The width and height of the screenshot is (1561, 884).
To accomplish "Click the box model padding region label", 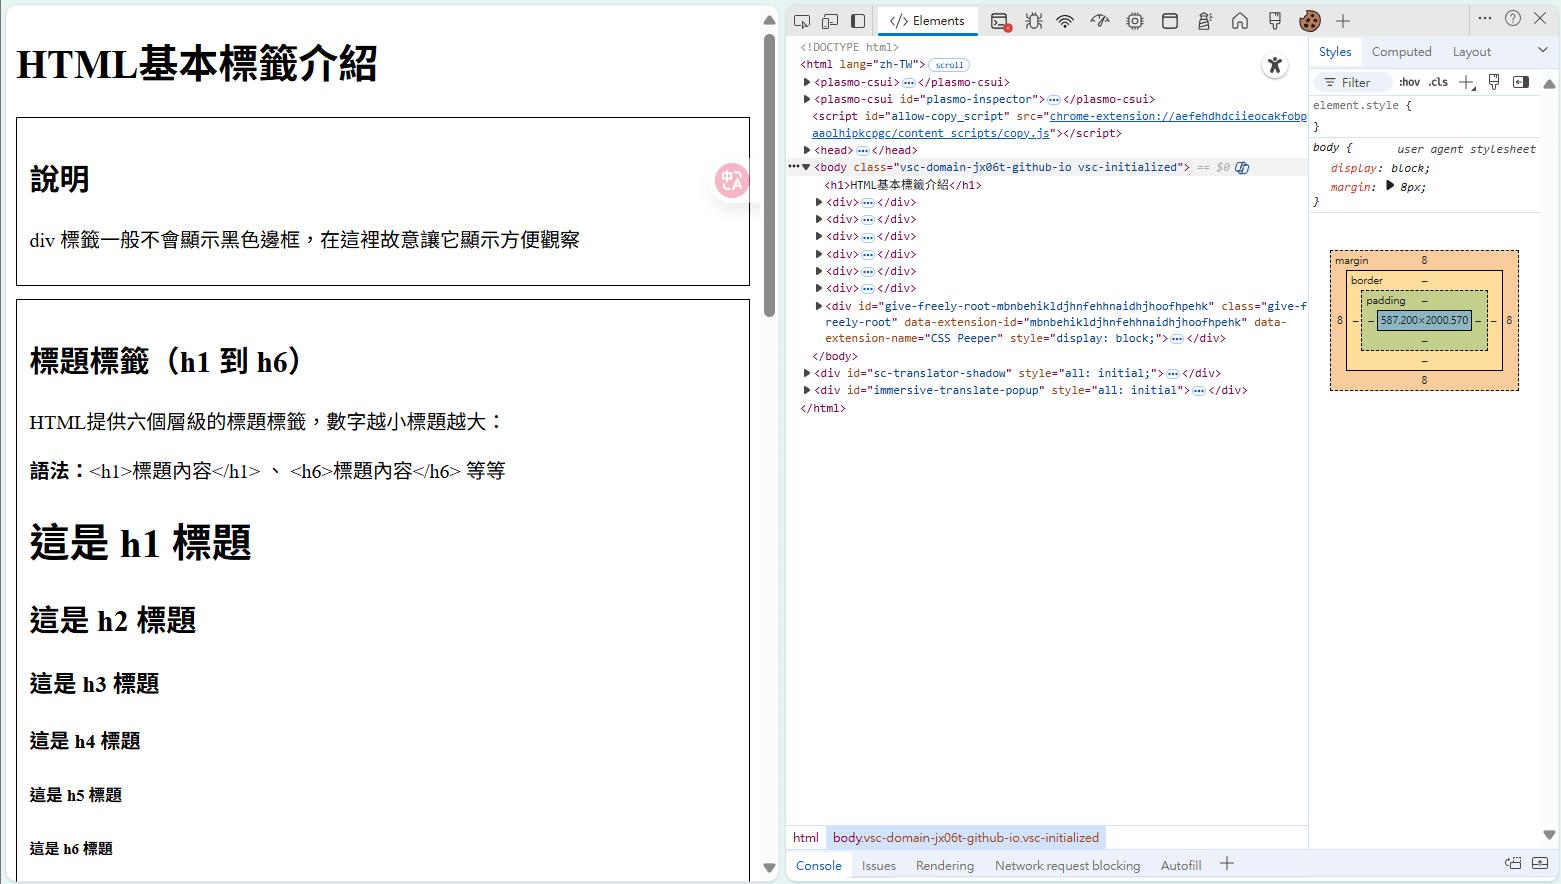I will 1385,300.
